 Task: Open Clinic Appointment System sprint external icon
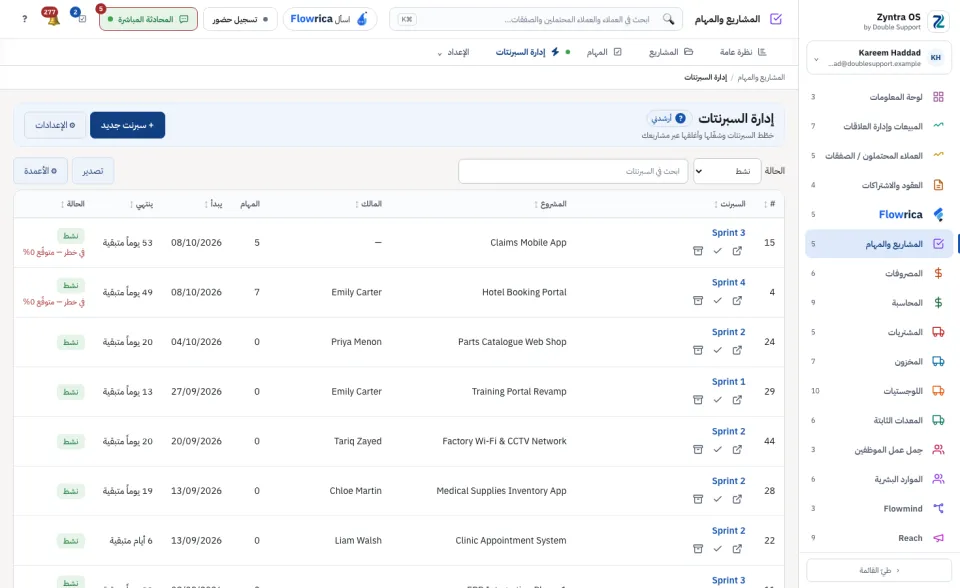tap(737, 549)
